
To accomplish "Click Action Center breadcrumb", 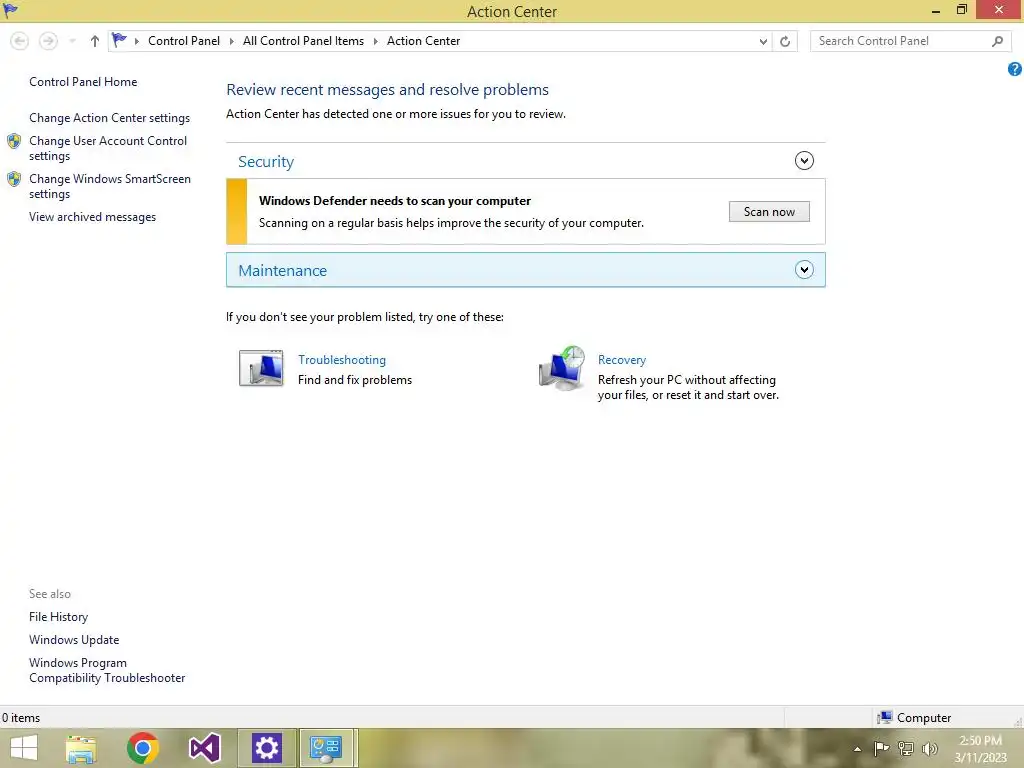I will [x=423, y=41].
